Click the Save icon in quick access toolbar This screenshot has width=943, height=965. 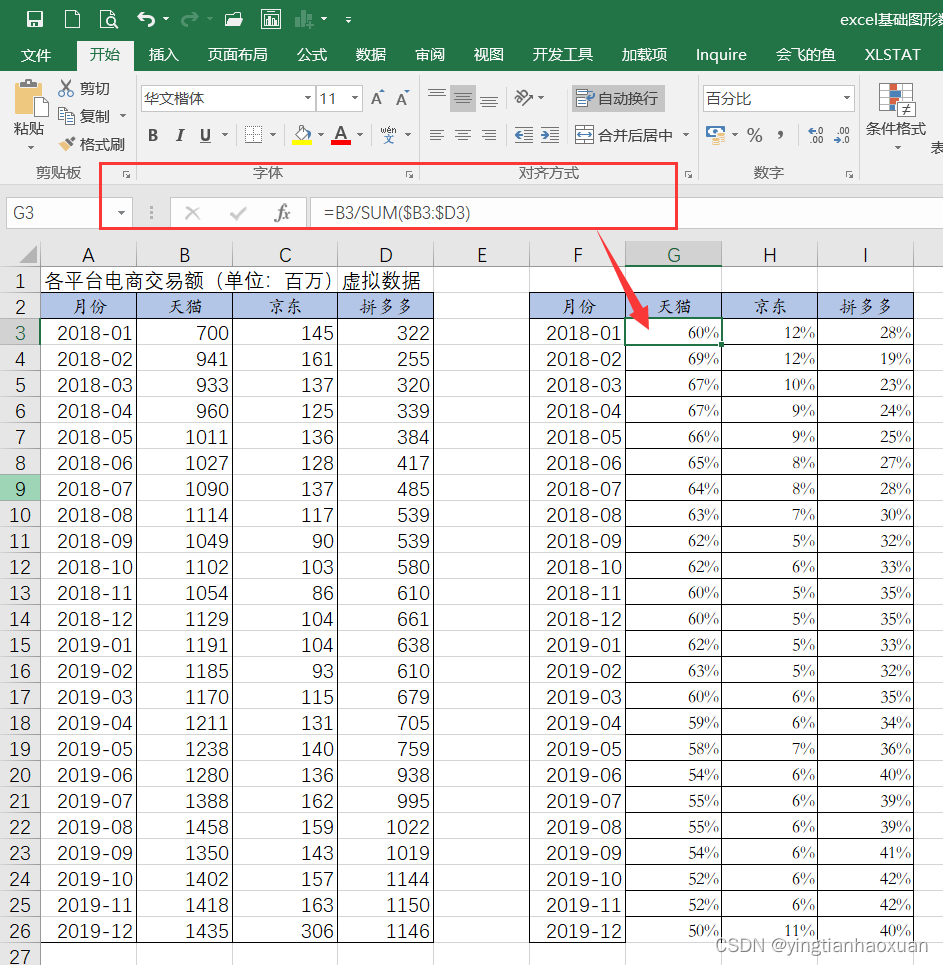coord(35,20)
